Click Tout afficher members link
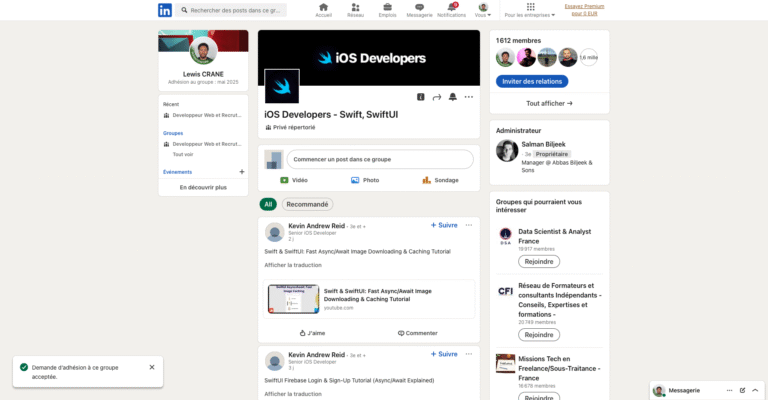Viewport: 768px width, 400px height. (549, 103)
